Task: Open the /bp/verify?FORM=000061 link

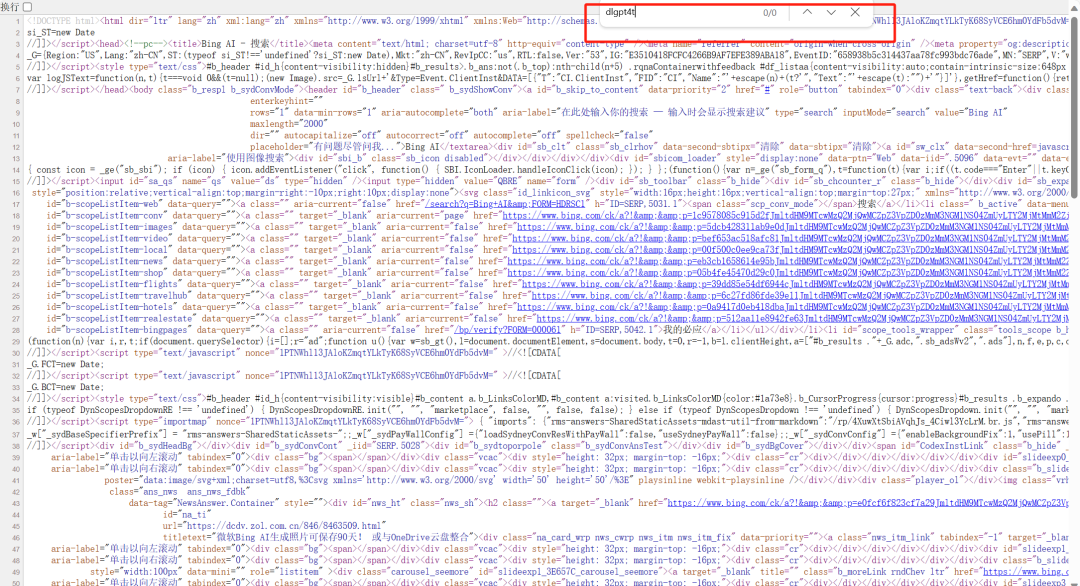Action: point(508,330)
